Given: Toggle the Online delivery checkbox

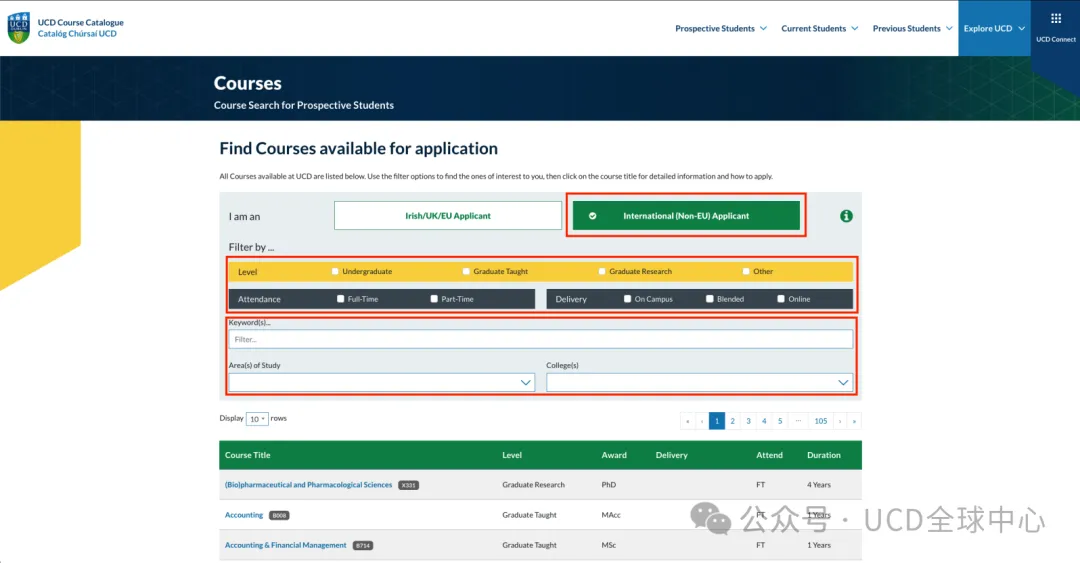Looking at the screenshot, I should click(781, 299).
